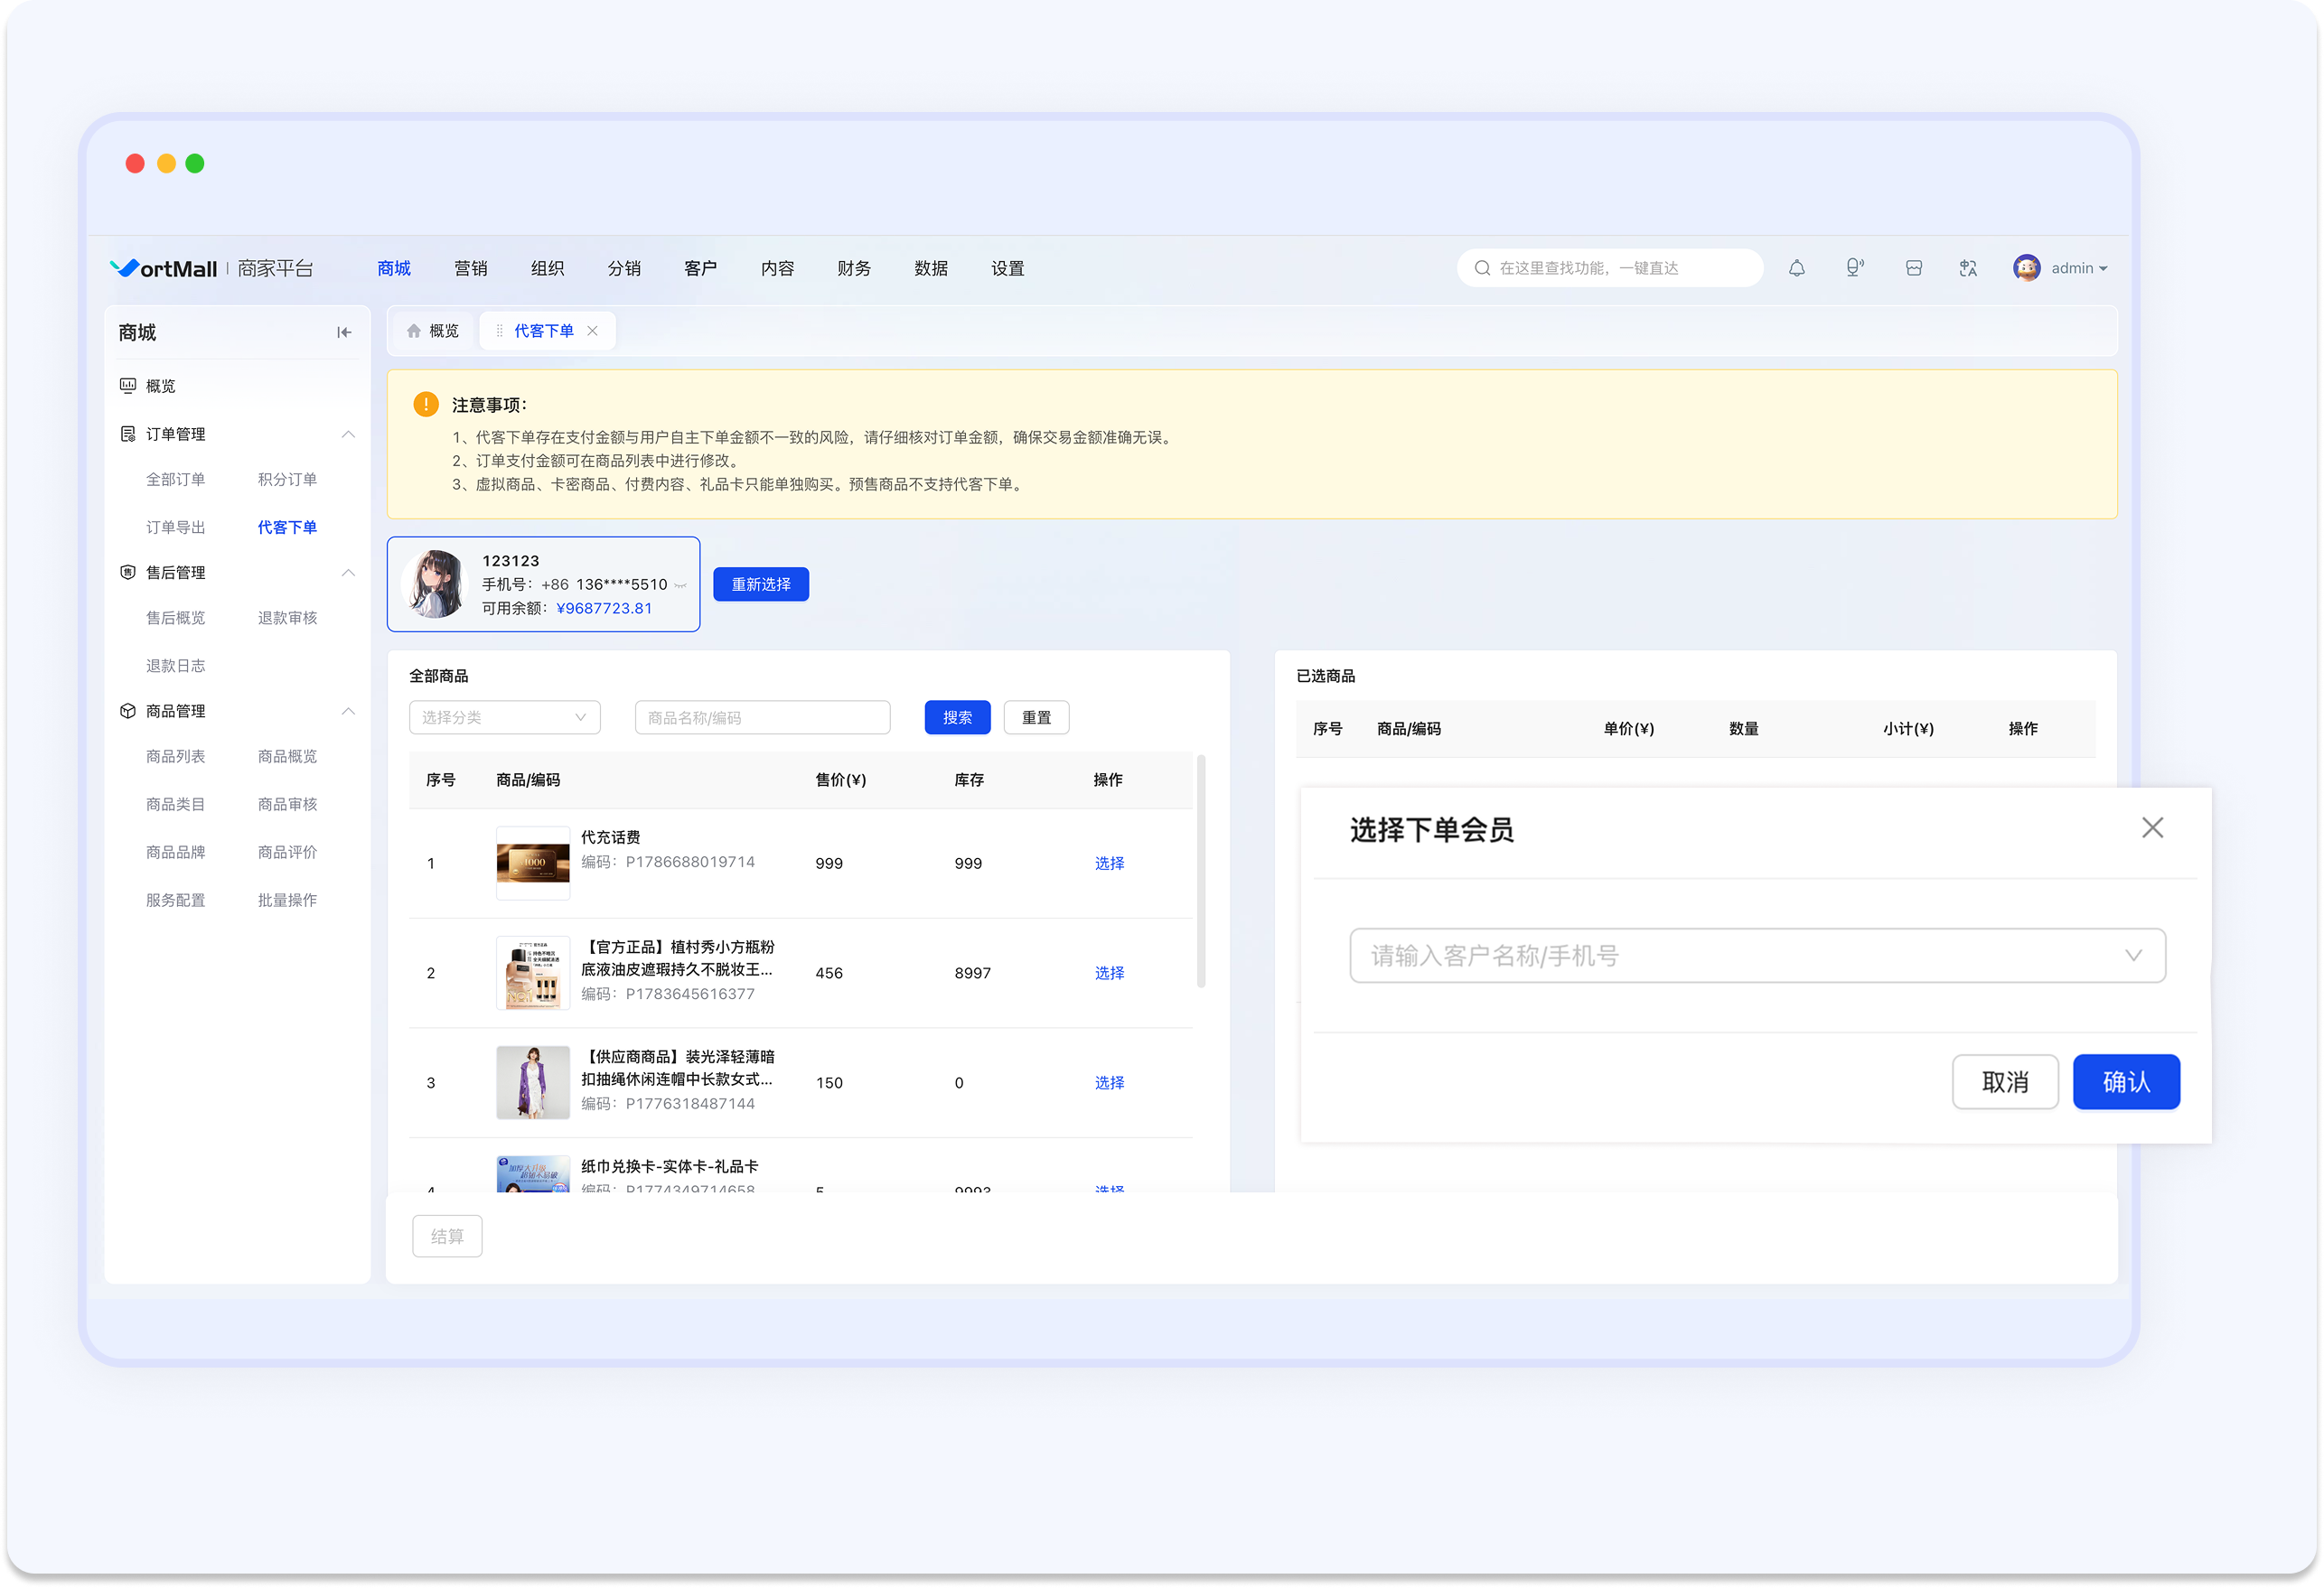This screenshot has height=1588, width=2324.
Task: Click 选择 for the 150 yuan product
Action: coord(1109,1082)
